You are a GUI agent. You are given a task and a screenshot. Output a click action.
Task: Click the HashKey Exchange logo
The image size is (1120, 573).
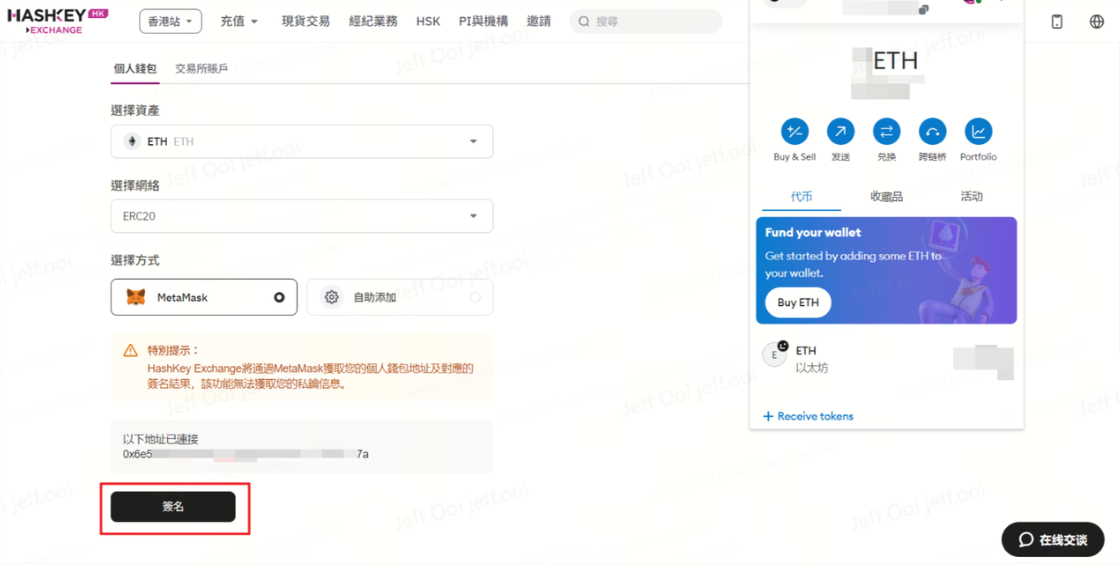[58, 21]
